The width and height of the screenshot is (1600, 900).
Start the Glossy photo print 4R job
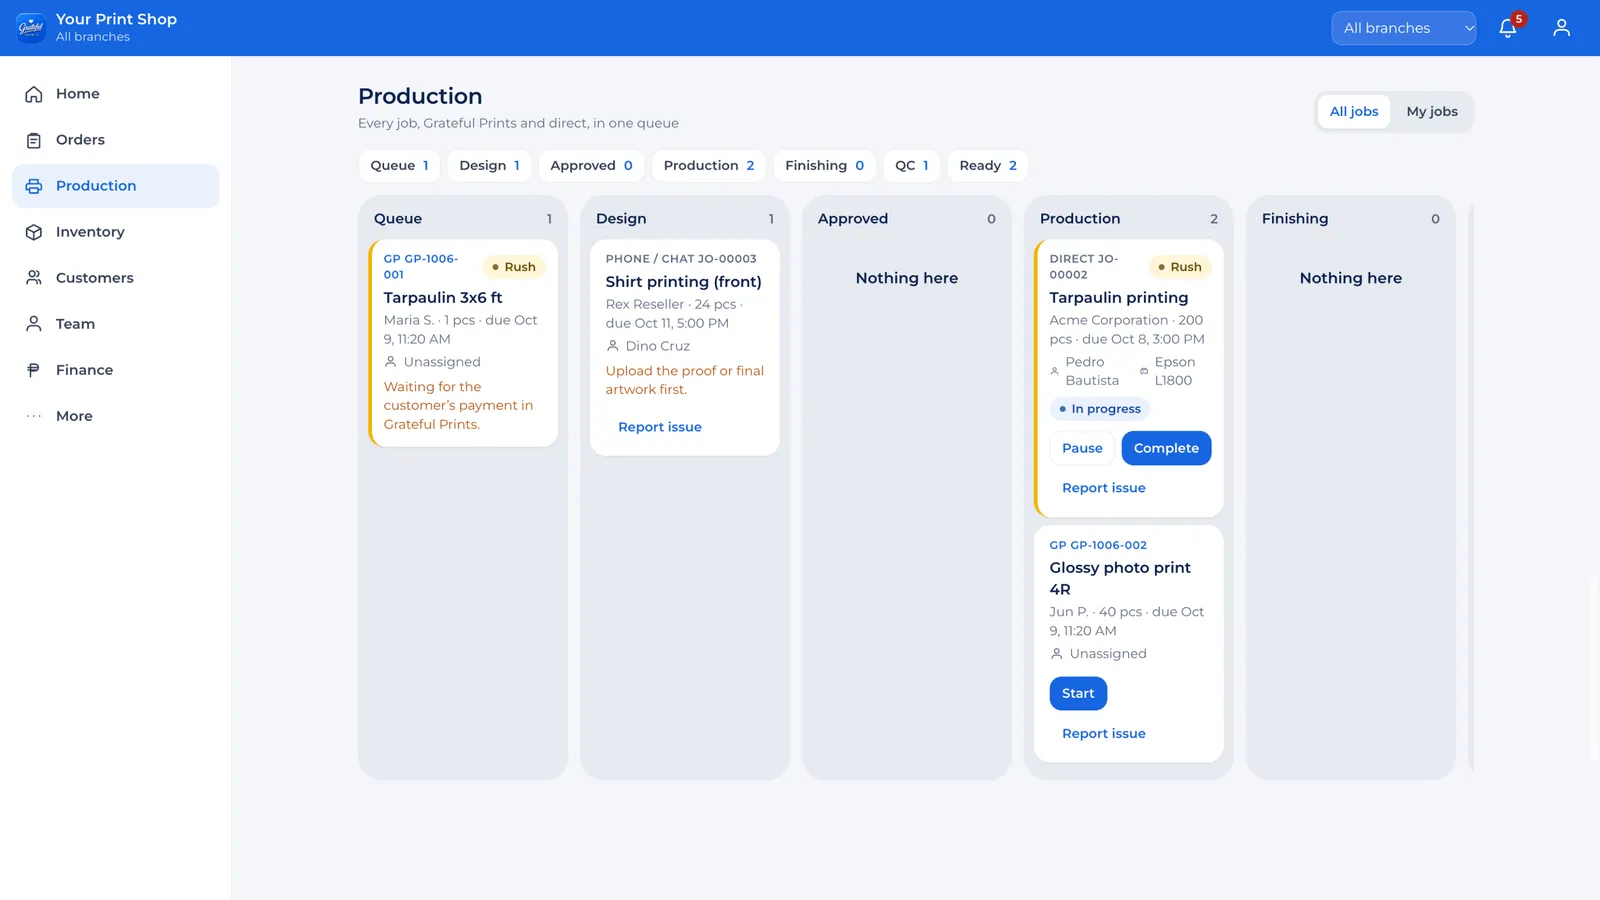point(1078,694)
